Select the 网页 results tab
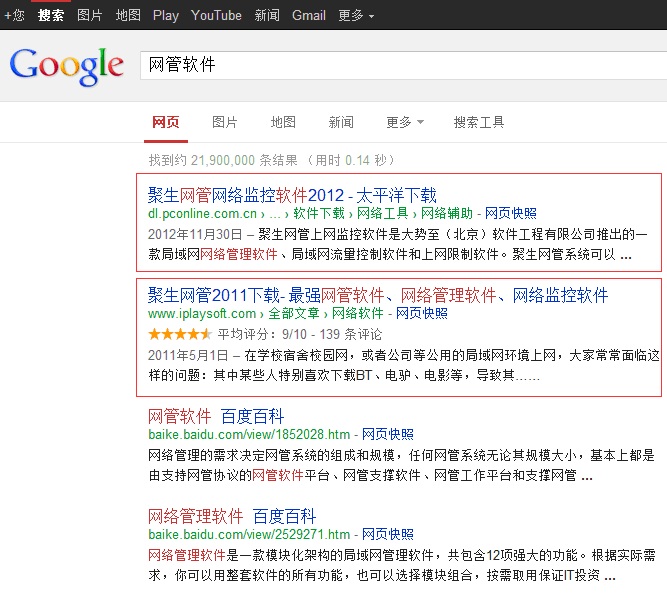This screenshot has height=604, width=667. click(165, 123)
